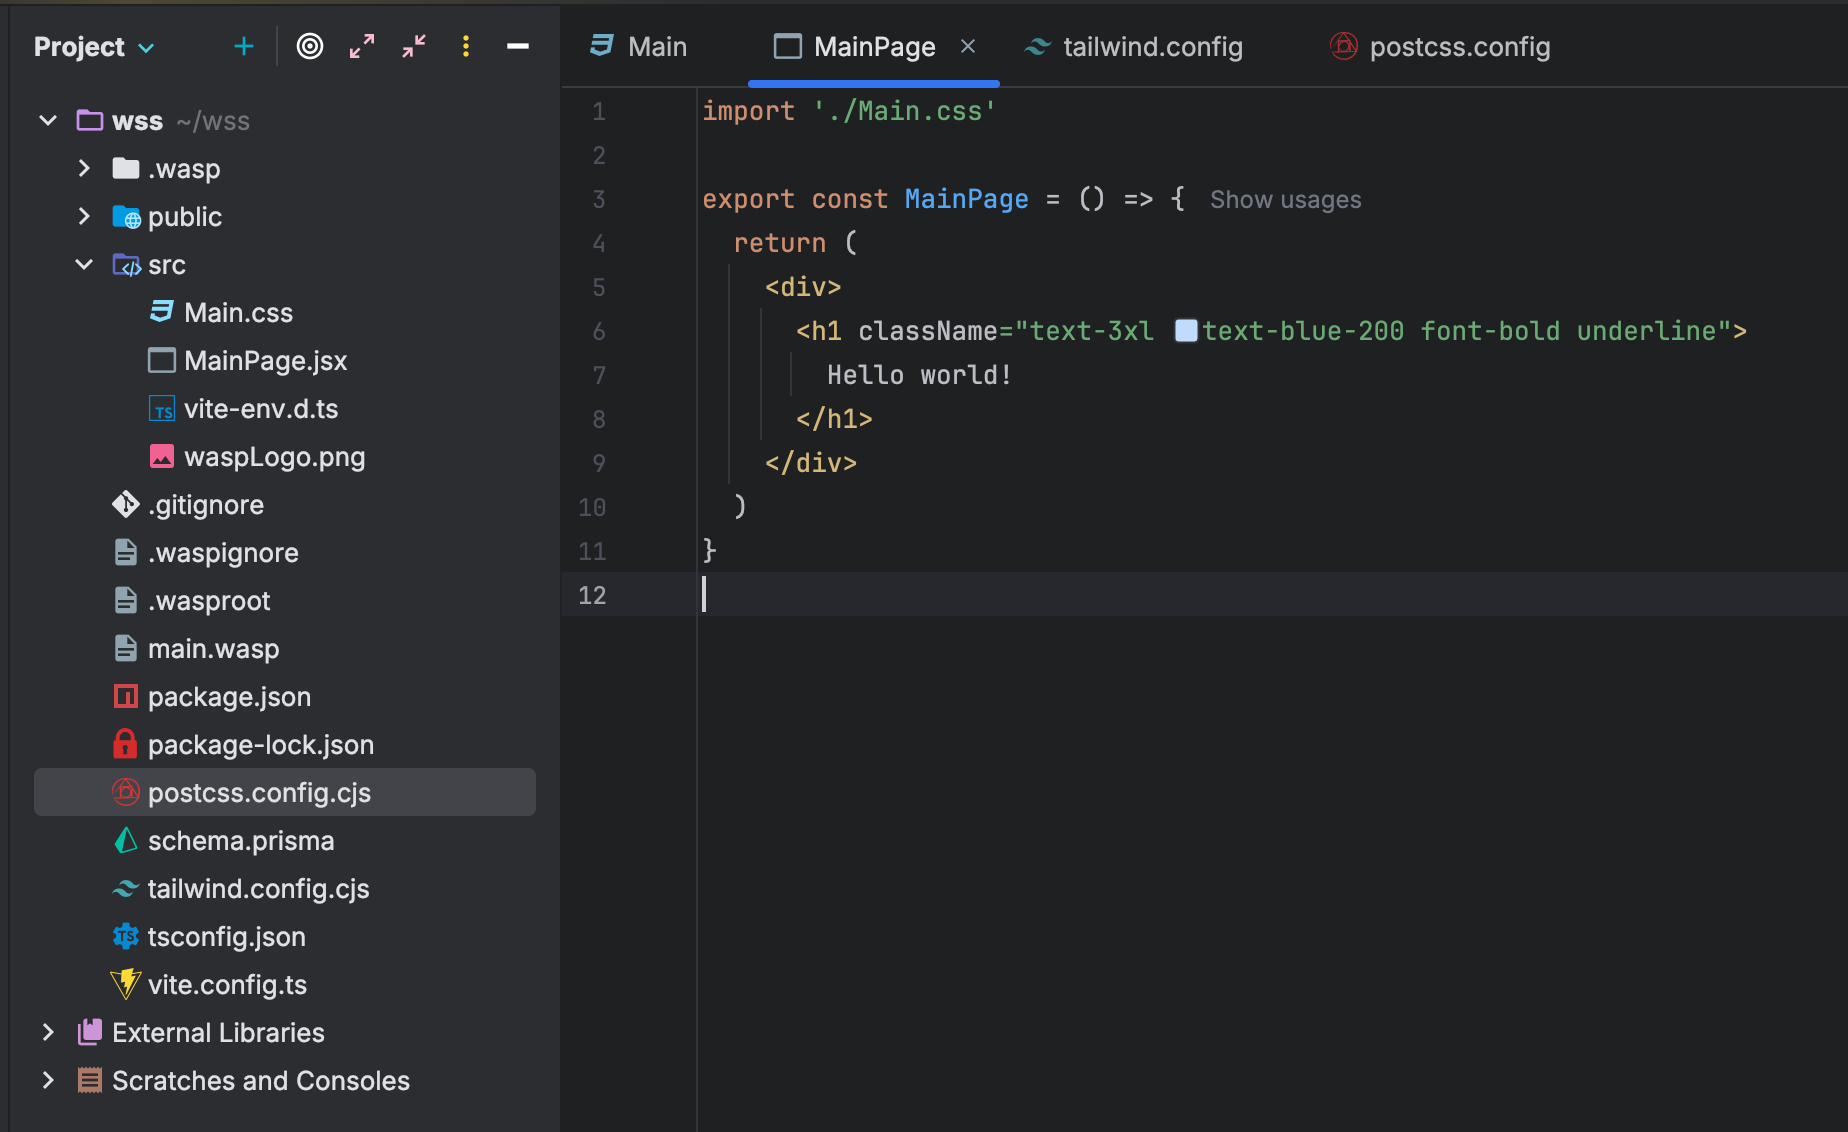The width and height of the screenshot is (1848, 1132).
Task: Click the red lock icon of package-lock.json
Action: 125,744
